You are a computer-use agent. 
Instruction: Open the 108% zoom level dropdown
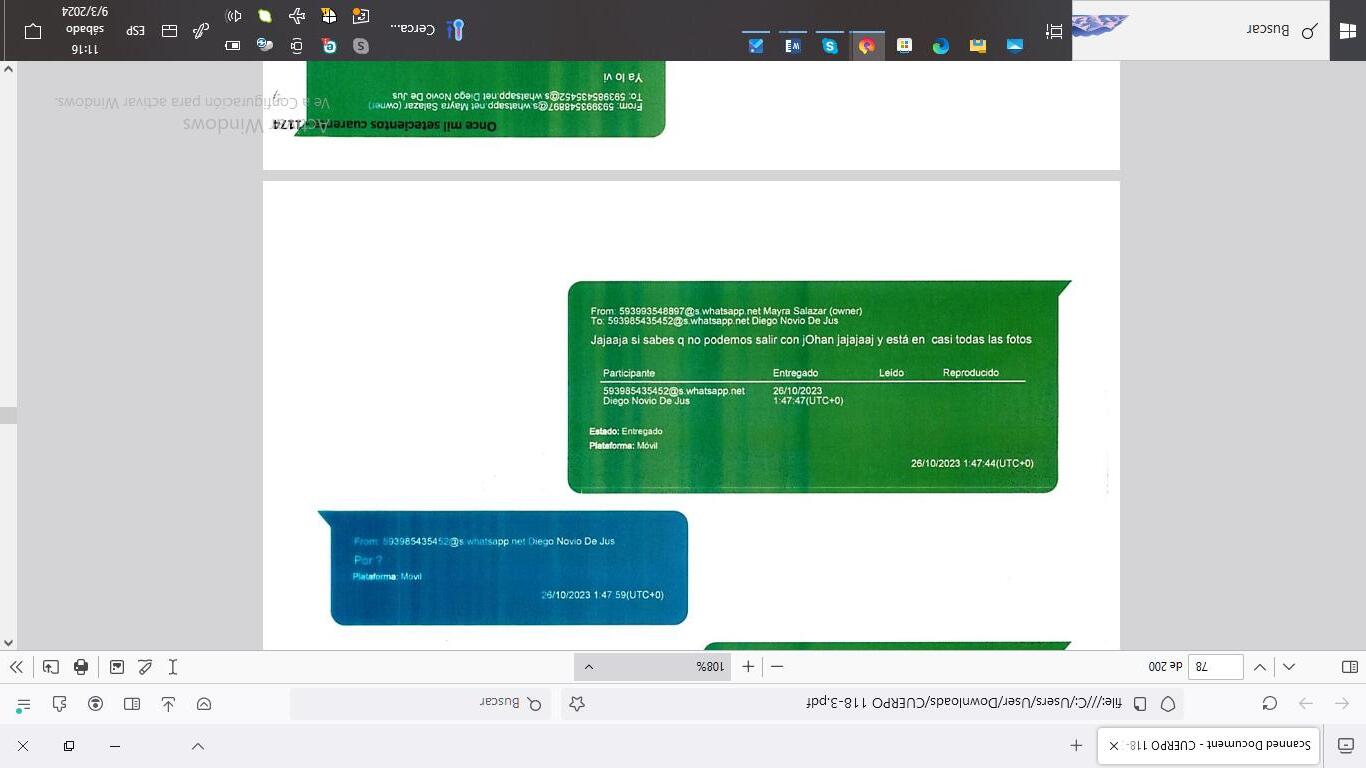(652, 667)
